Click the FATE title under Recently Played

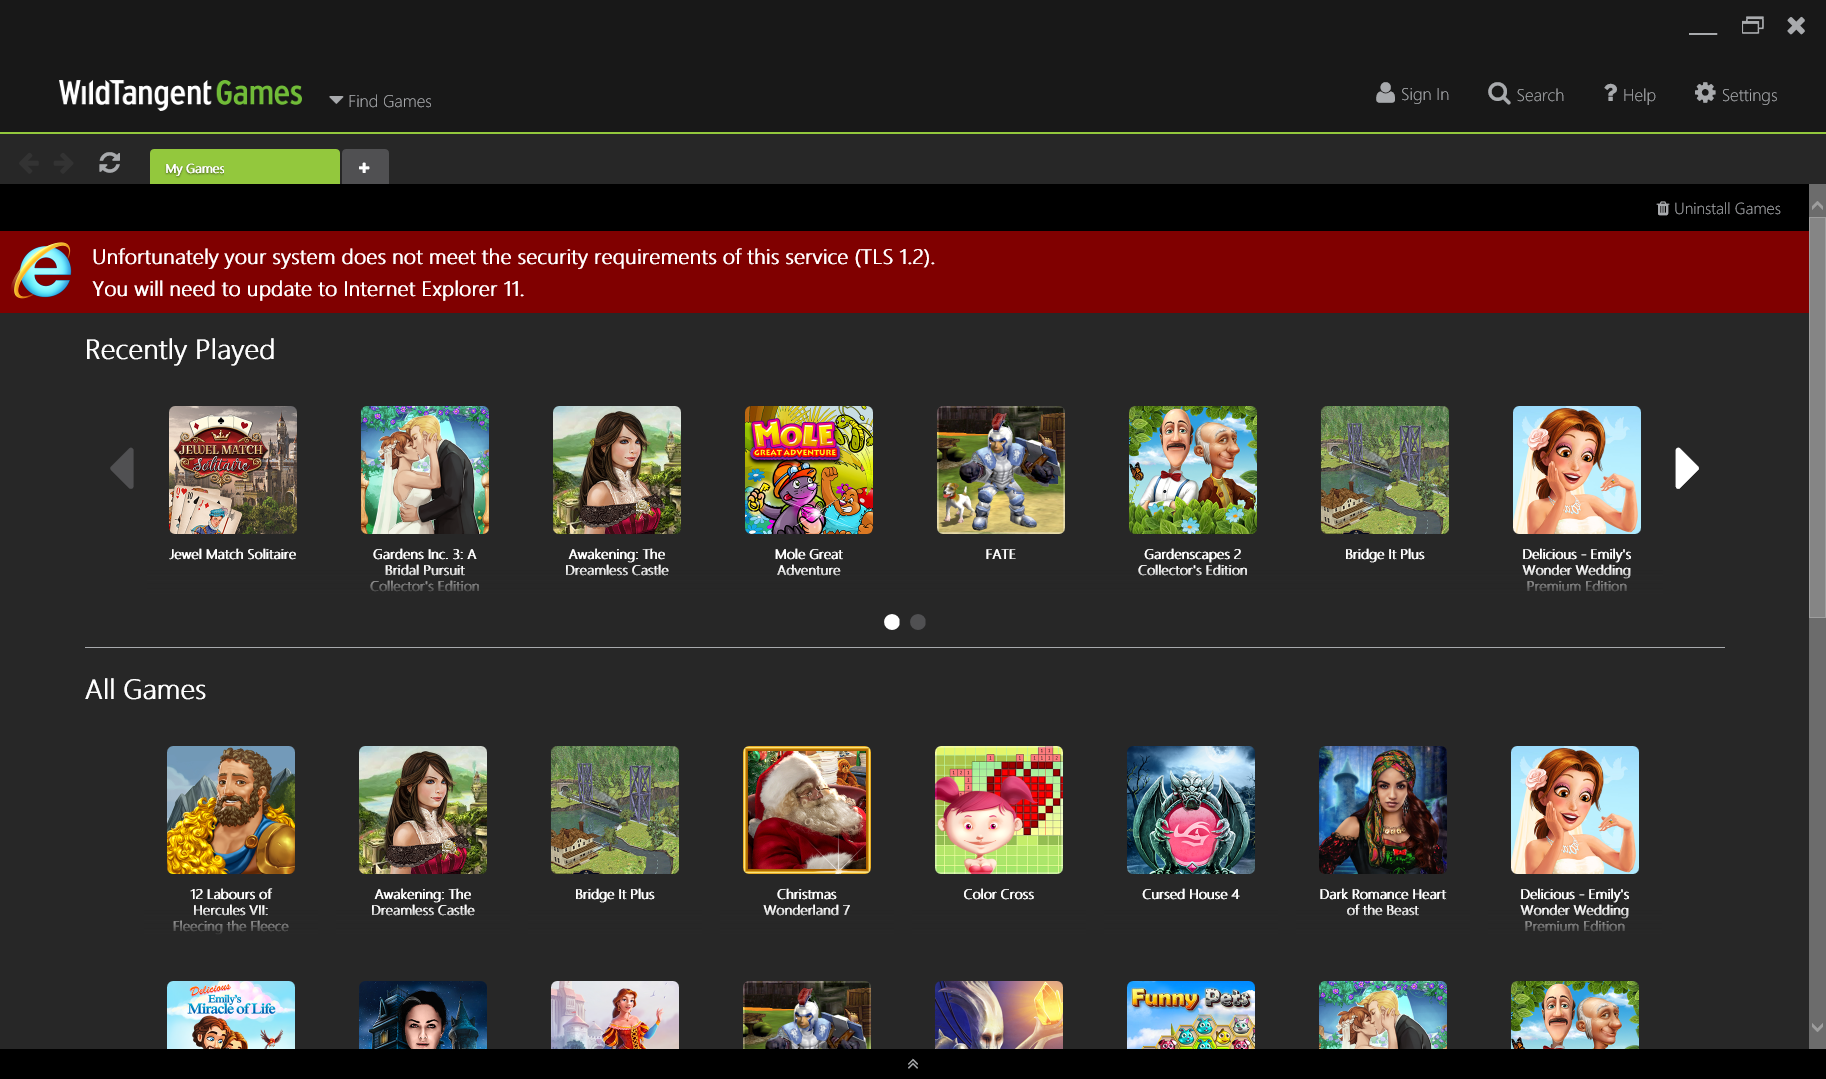tap(1001, 554)
